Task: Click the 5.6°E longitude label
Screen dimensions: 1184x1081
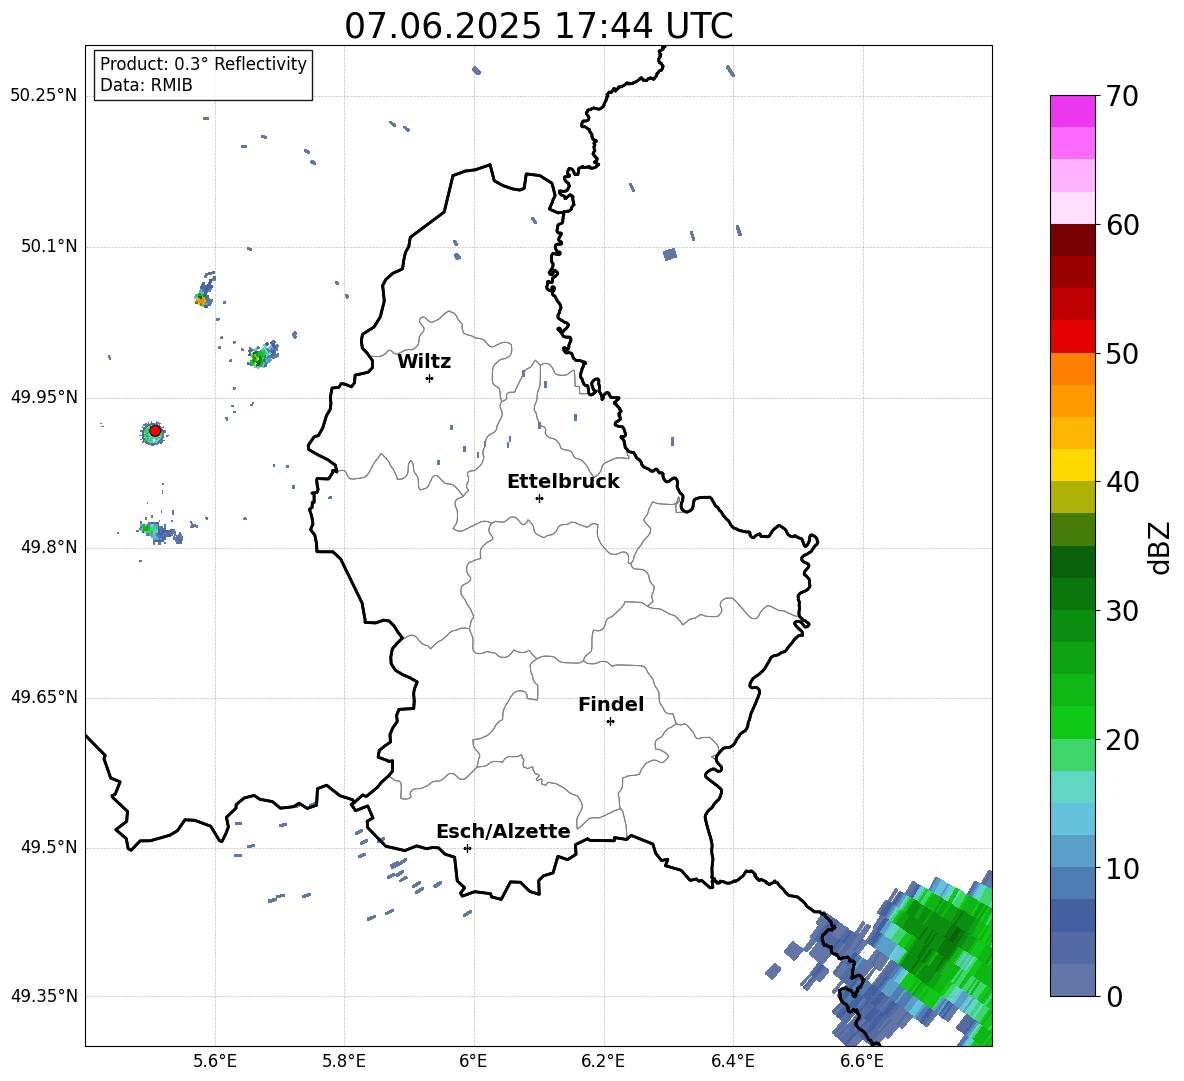Action: [215, 1062]
